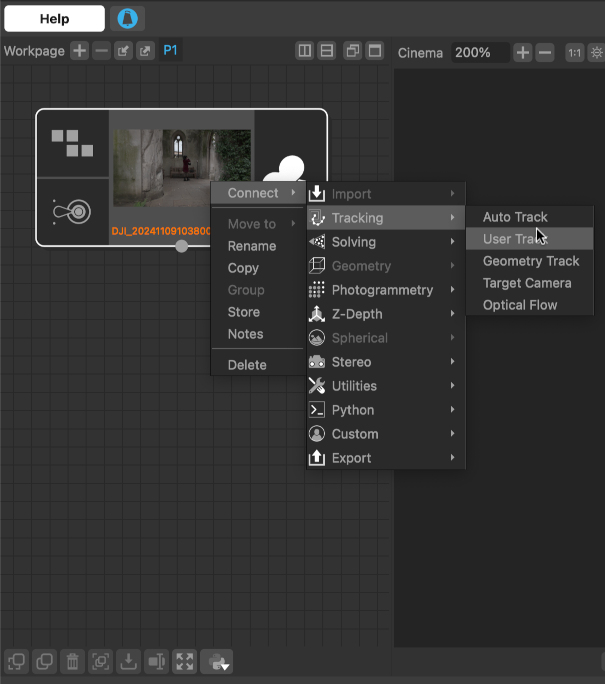
Task: Click the select-all nodes icon
Action: pyautogui.click(x=17, y=661)
